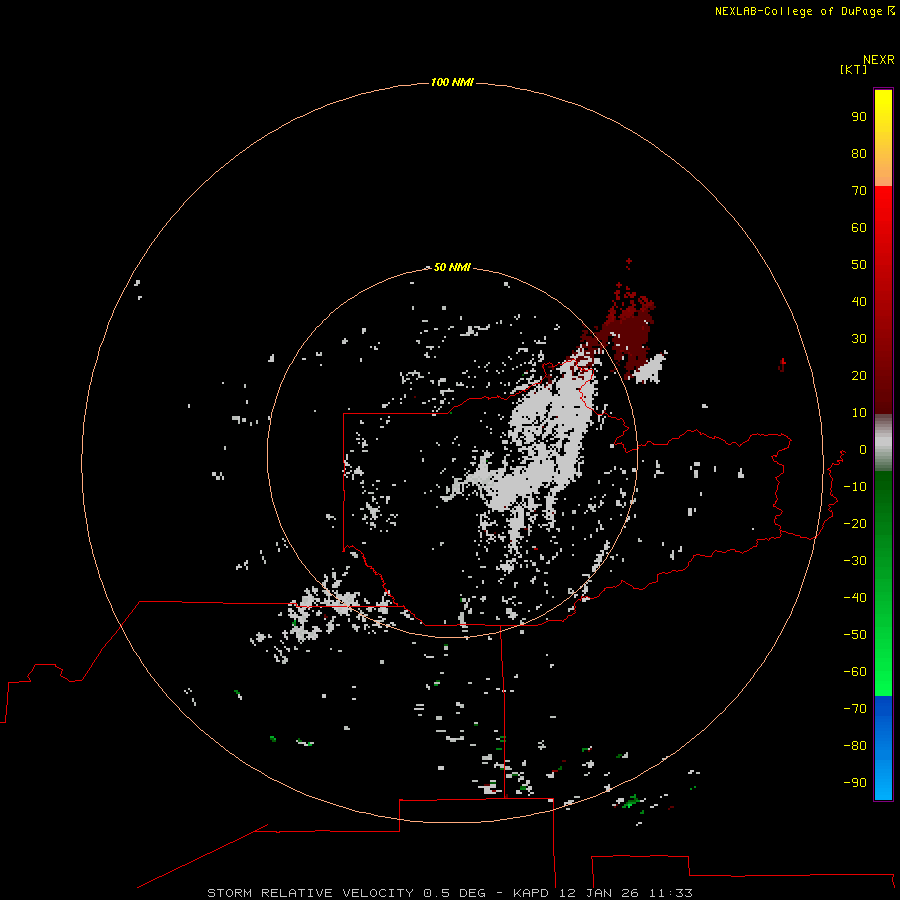Click the 100 NMI range ring label

click(x=452, y=82)
